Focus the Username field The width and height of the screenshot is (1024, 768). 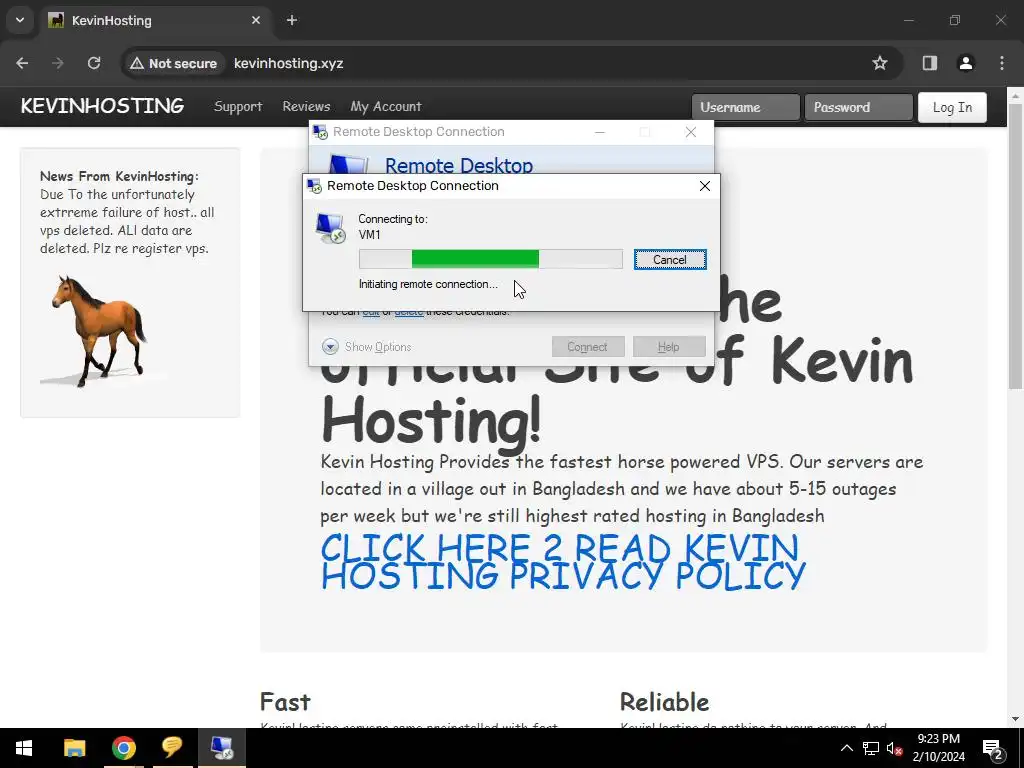(x=746, y=107)
